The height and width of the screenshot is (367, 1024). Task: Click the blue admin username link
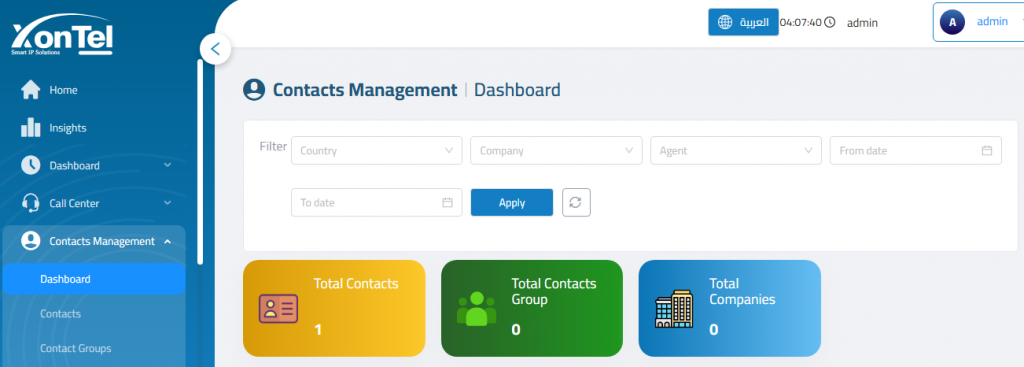[x=992, y=22]
